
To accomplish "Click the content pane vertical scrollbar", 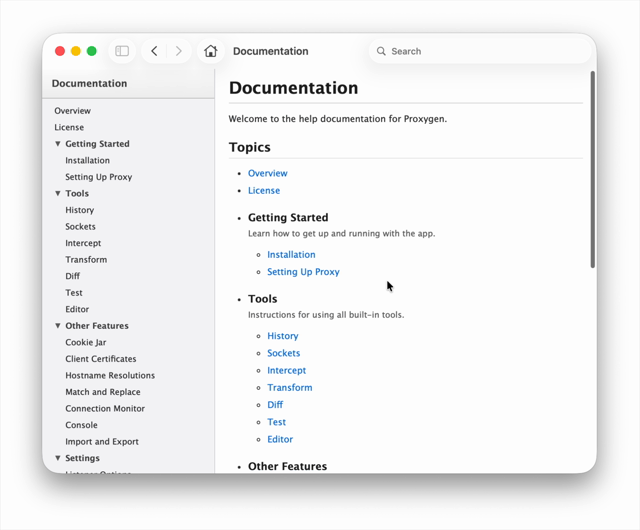I will click(x=593, y=169).
